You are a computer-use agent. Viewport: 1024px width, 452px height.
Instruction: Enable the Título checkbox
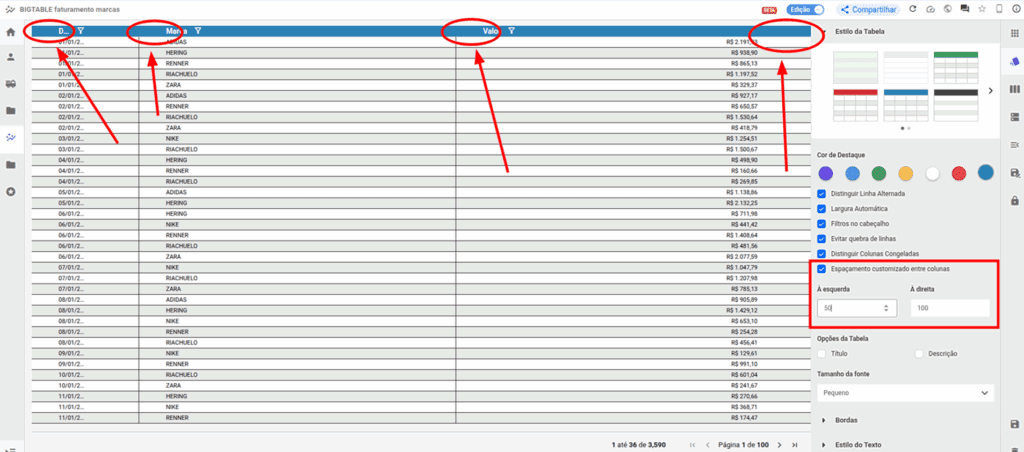tap(822, 353)
